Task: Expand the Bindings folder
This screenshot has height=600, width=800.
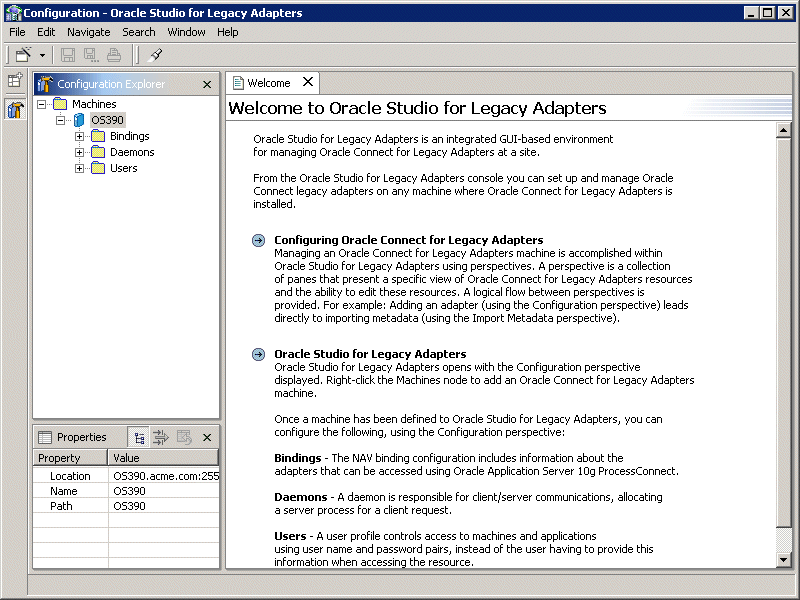Action: [79, 136]
